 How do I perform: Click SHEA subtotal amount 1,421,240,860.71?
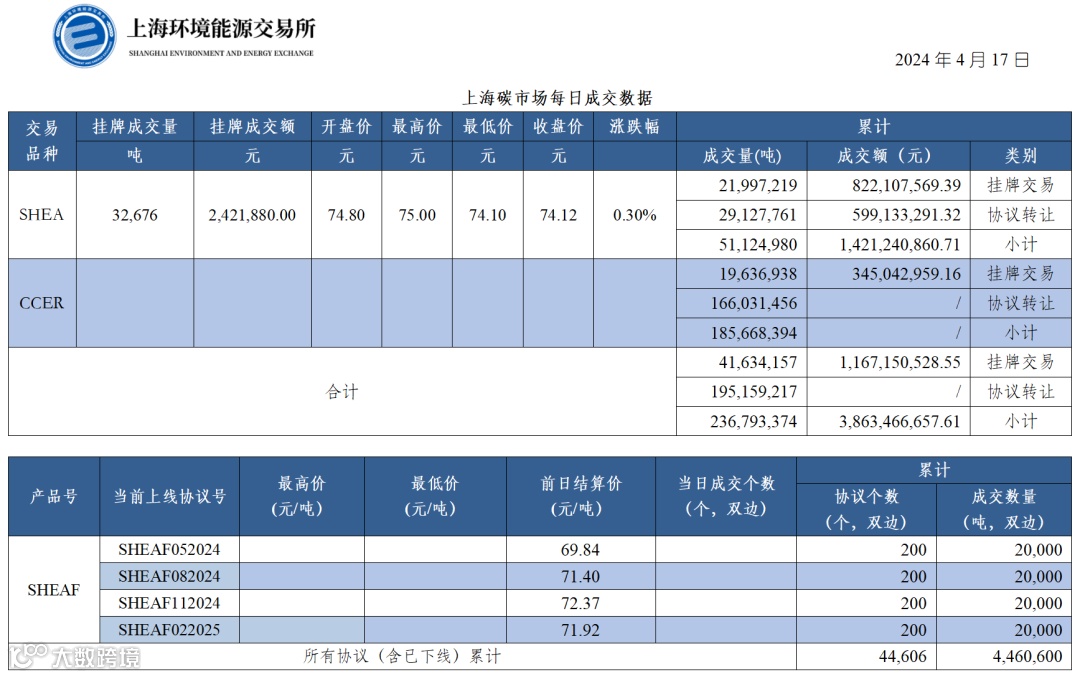(900, 244)
